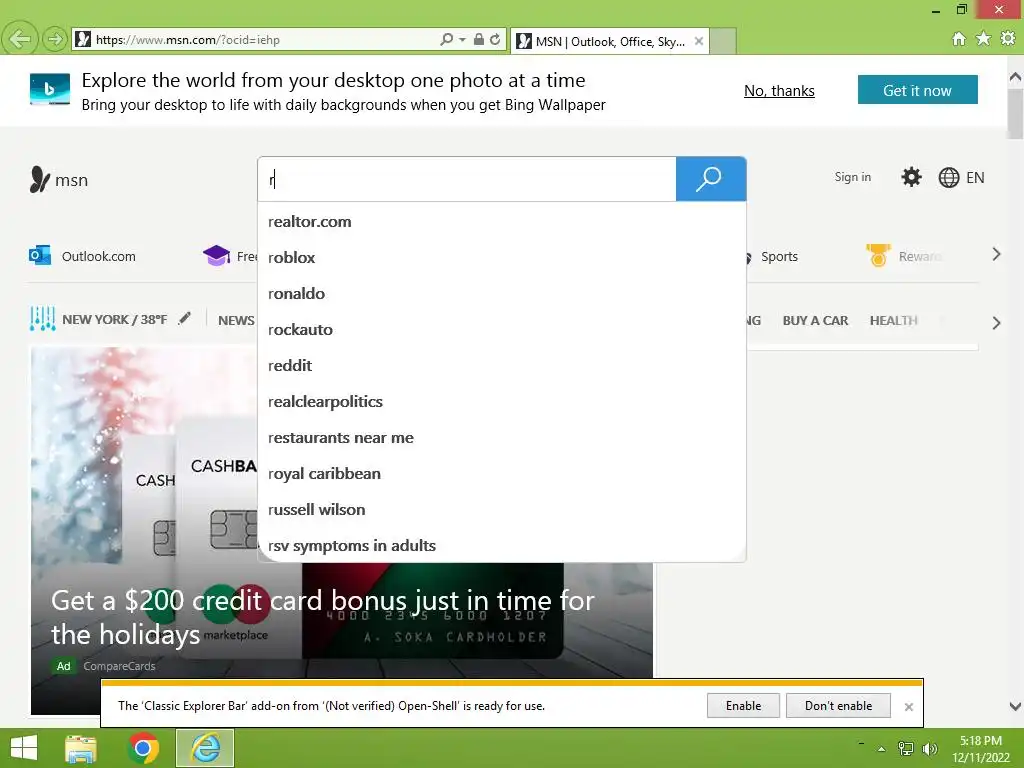1024x768 pixels.
Task: Show hidden system tray icons
Action: click(882, 749)
